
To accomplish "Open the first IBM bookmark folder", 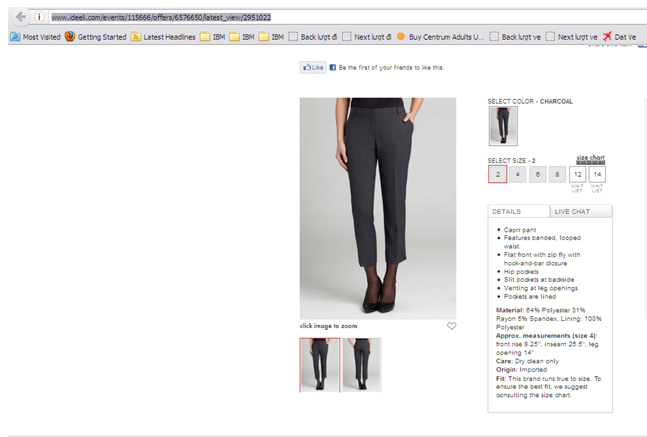I will [x=212, y=37].
